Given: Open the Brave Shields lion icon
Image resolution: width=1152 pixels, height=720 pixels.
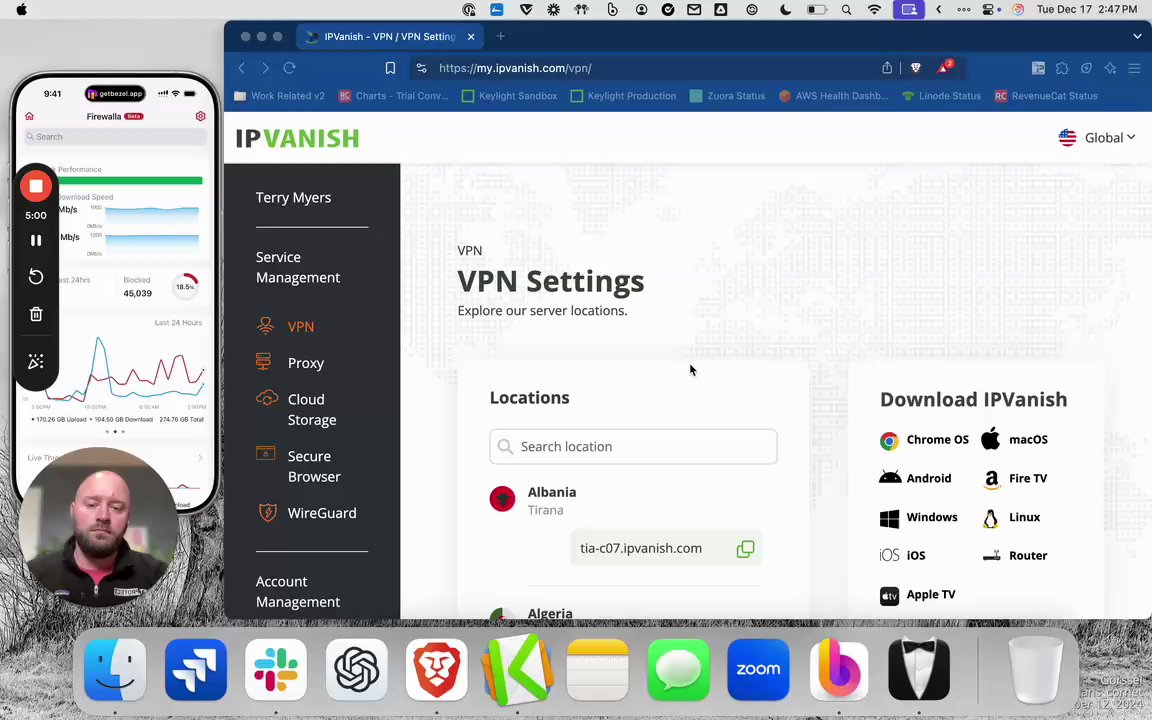Looking at the screenshot, I should pyautogui.click(x=915, y=68).
